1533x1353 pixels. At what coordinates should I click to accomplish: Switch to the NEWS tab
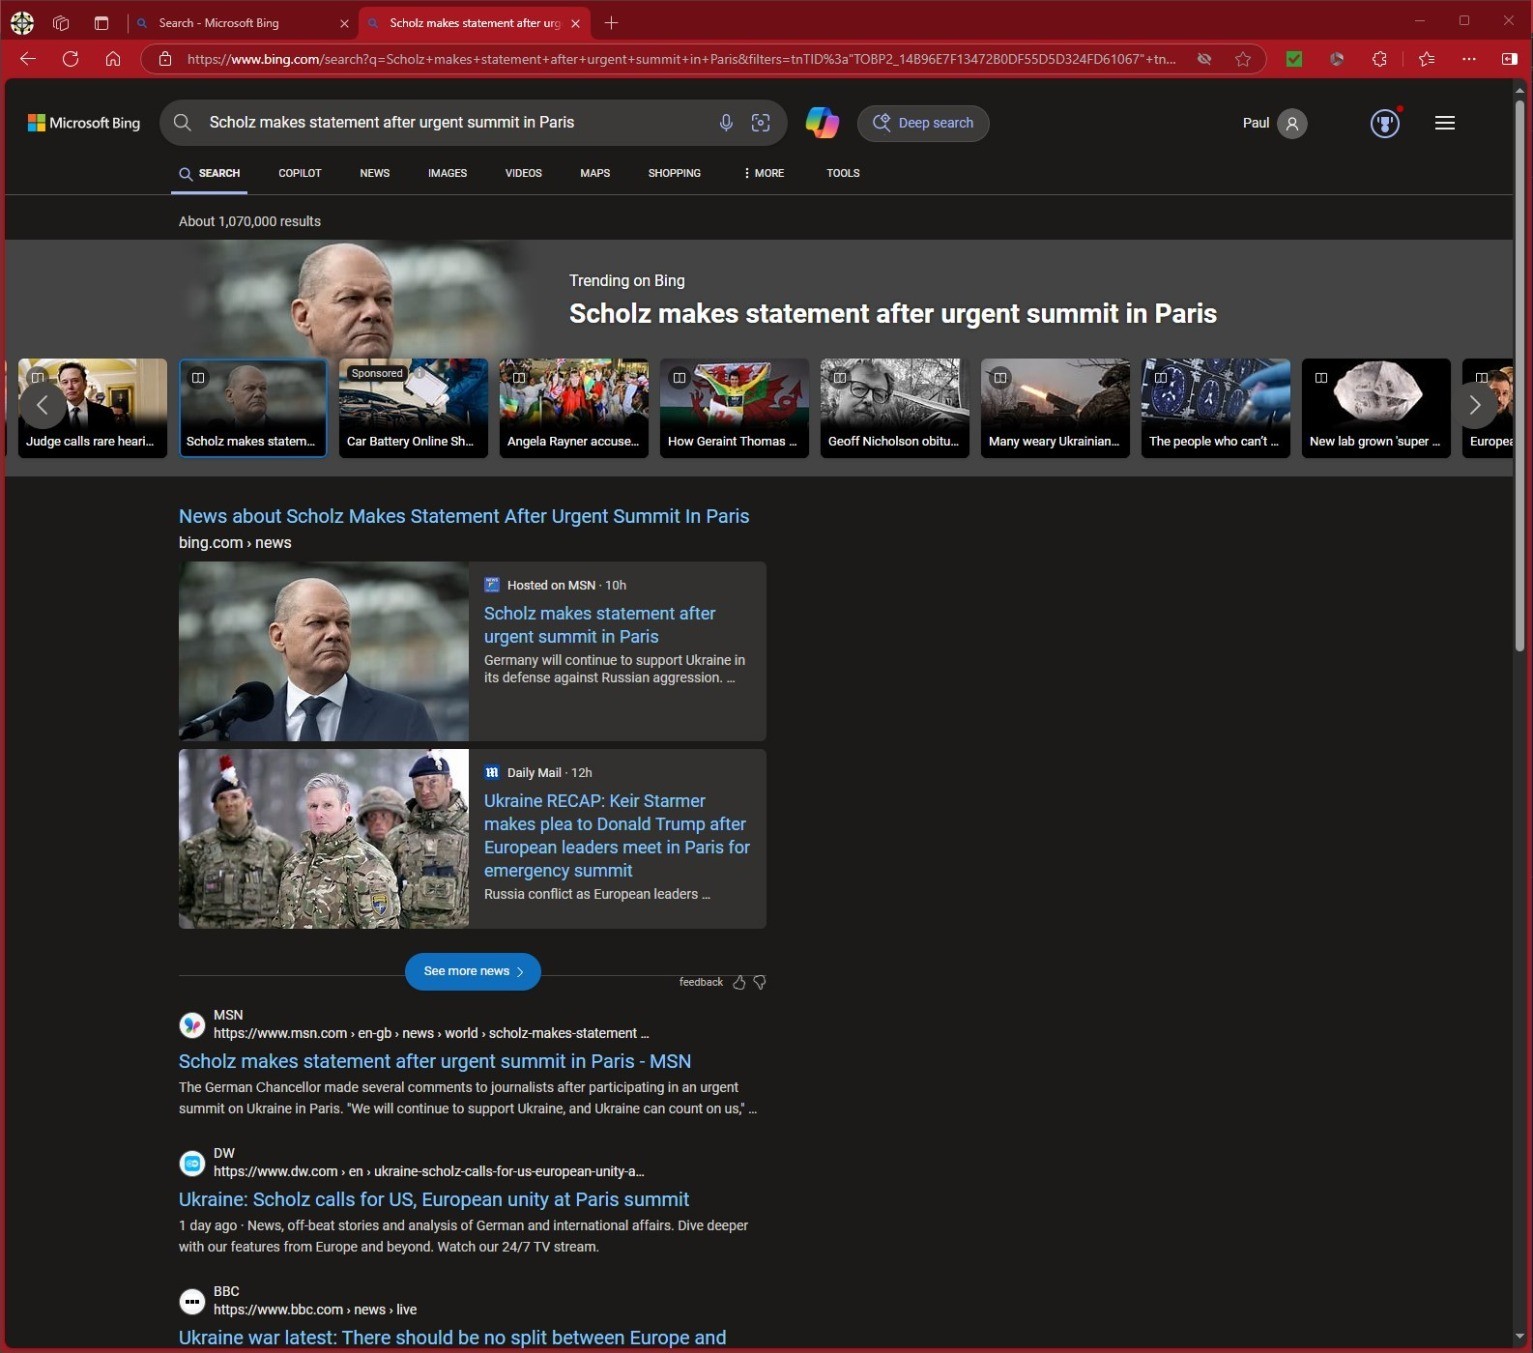tap(375, 173)
